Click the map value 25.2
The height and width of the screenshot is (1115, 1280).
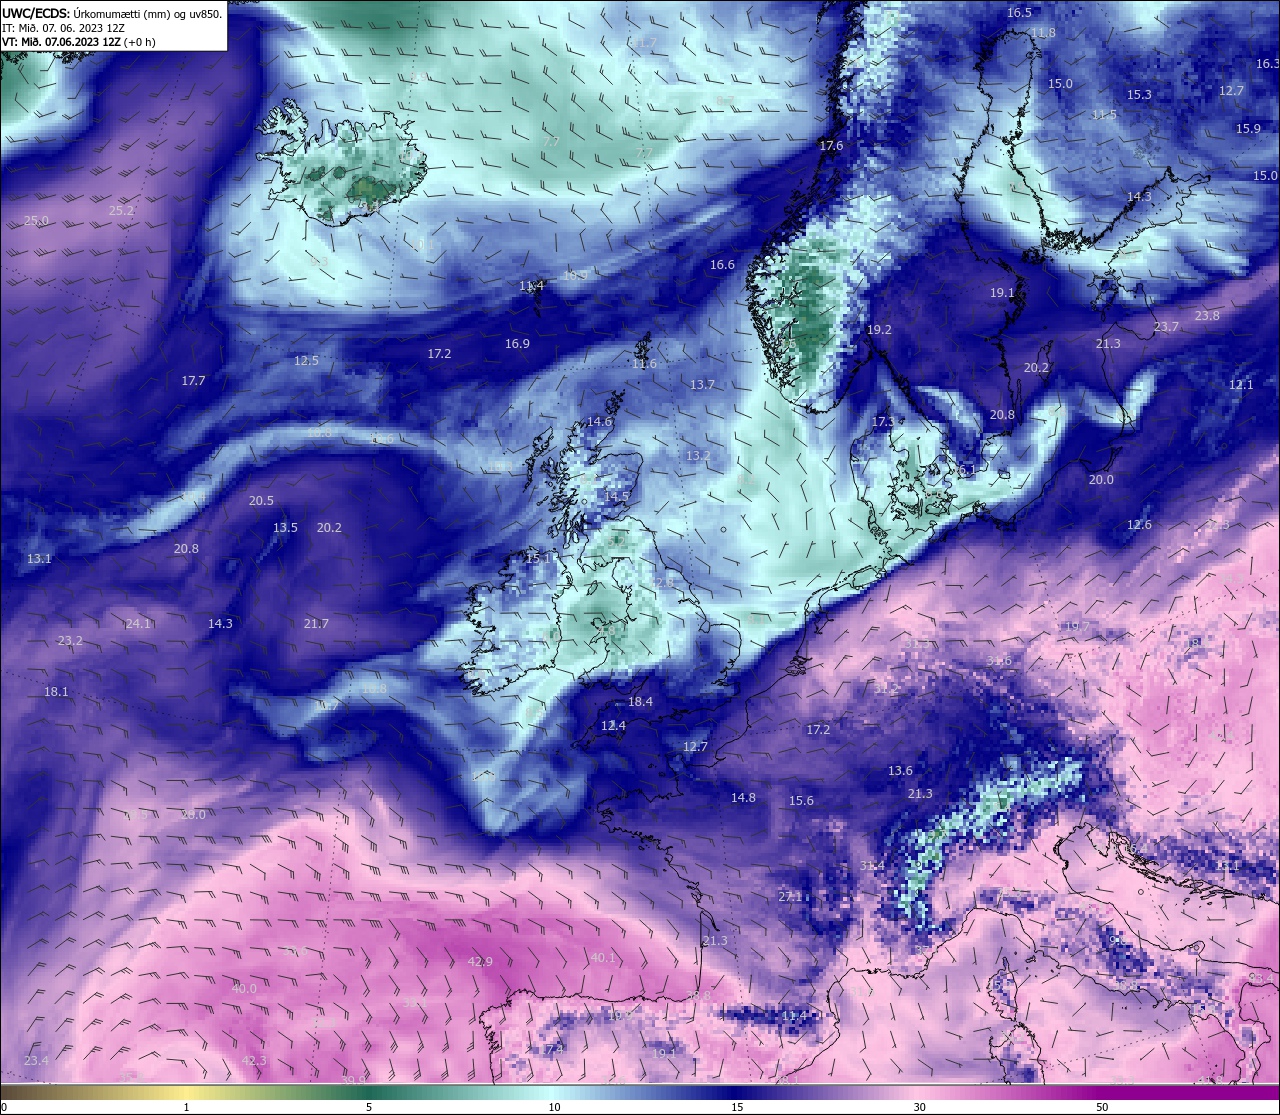point(121,211)
